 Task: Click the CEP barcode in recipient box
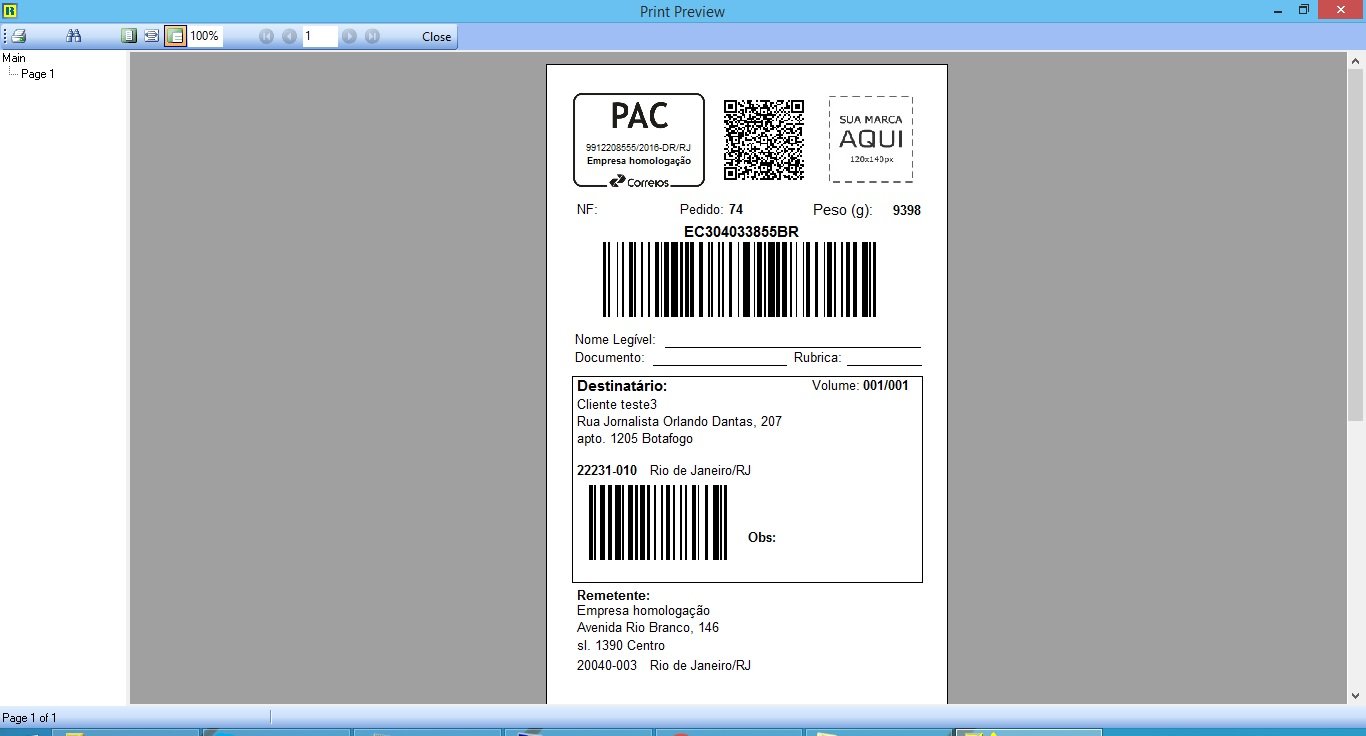[x=658, y=523]
